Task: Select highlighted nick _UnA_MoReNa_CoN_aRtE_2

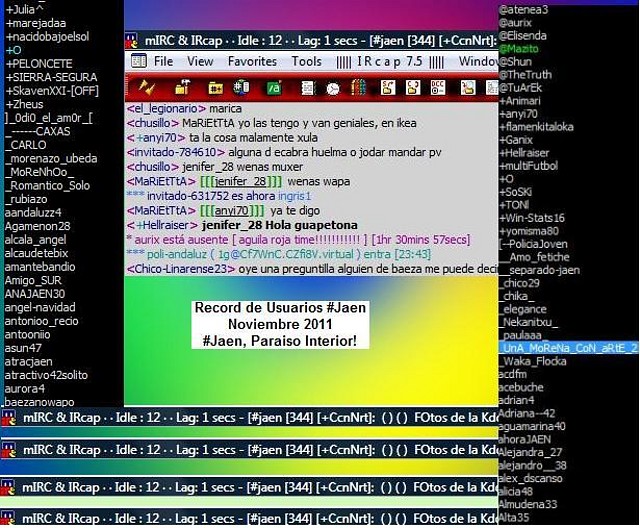Action: click(569, 348)
